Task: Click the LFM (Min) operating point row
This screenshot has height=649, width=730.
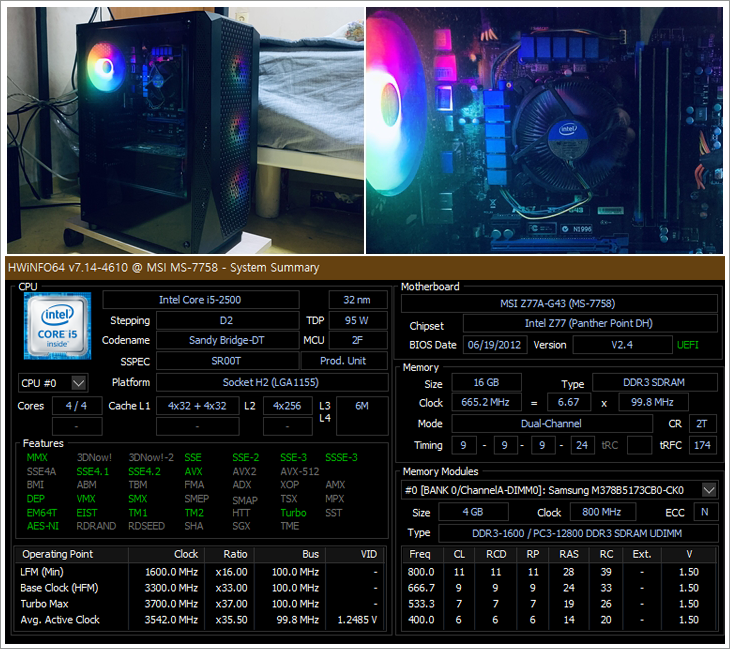Action: coord(201,572)
